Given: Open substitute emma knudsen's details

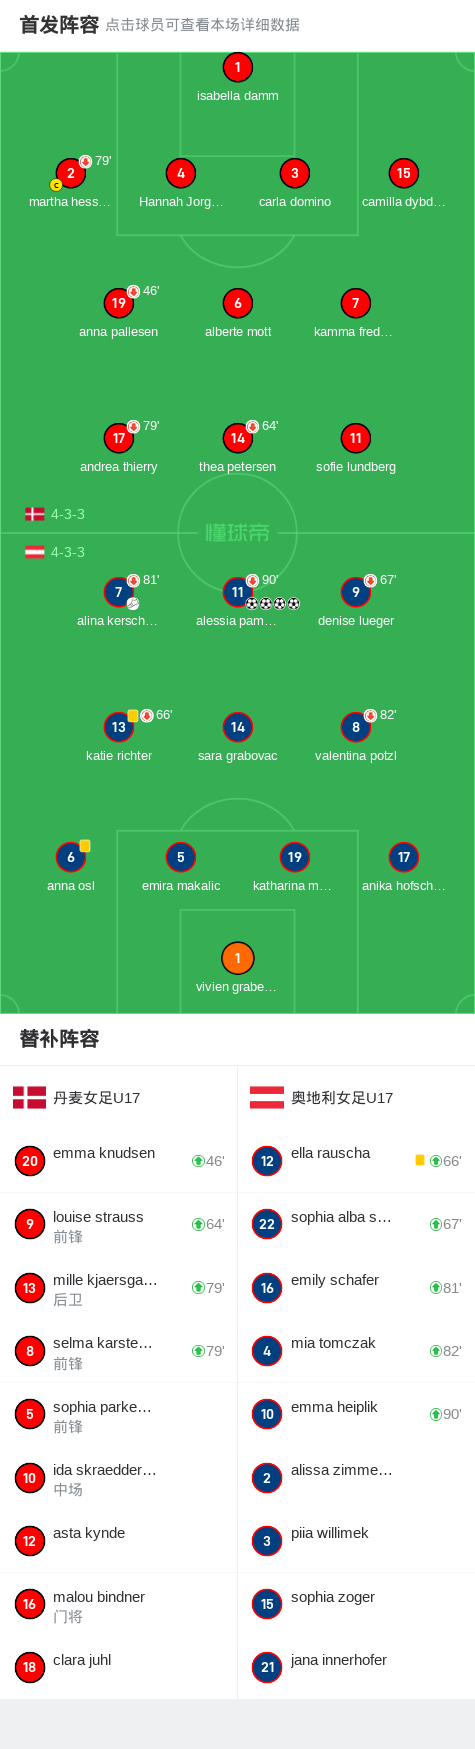Looking at the screenshot, I should [x=119, y=1160].
